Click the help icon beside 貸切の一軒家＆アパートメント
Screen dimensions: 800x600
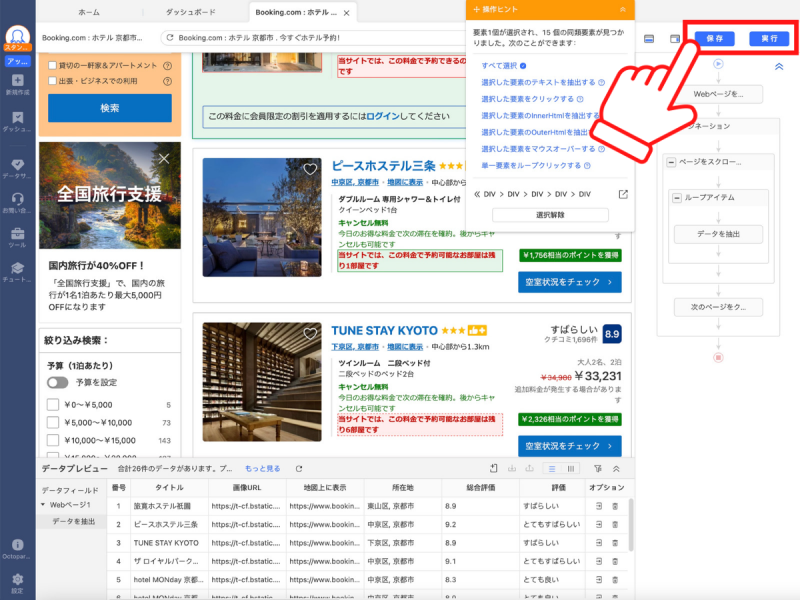pyautogui.click(x=167, y=66)
